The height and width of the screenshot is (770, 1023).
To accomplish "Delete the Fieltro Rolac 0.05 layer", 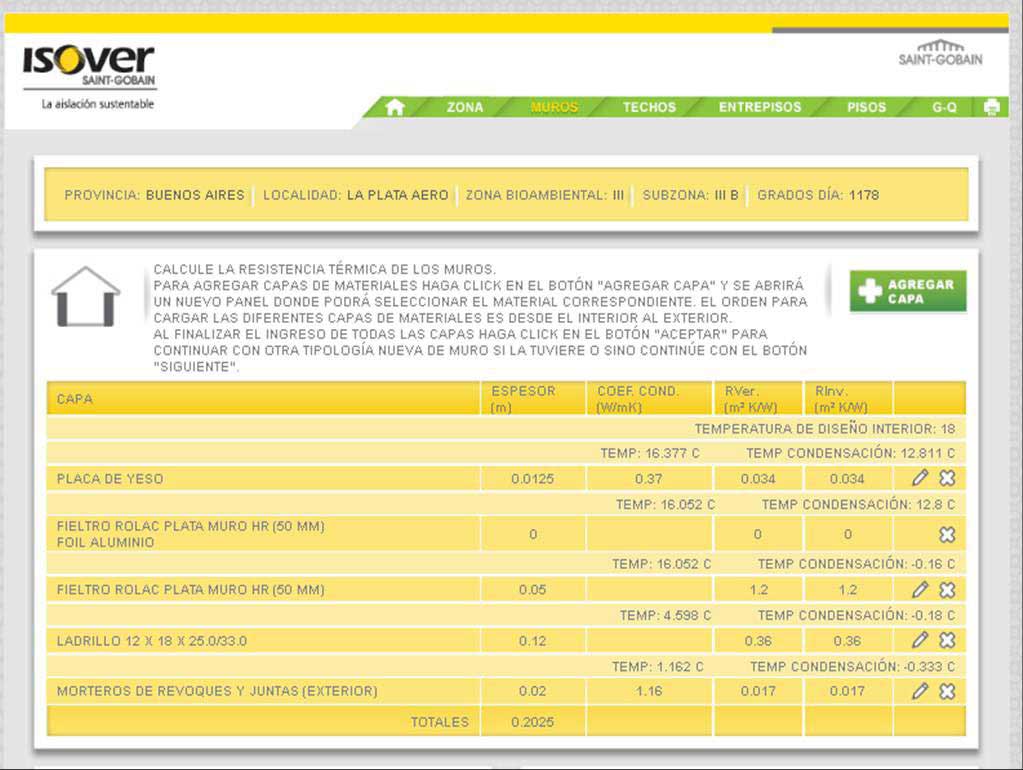I will pyautogui.click(x=947, y=590).
